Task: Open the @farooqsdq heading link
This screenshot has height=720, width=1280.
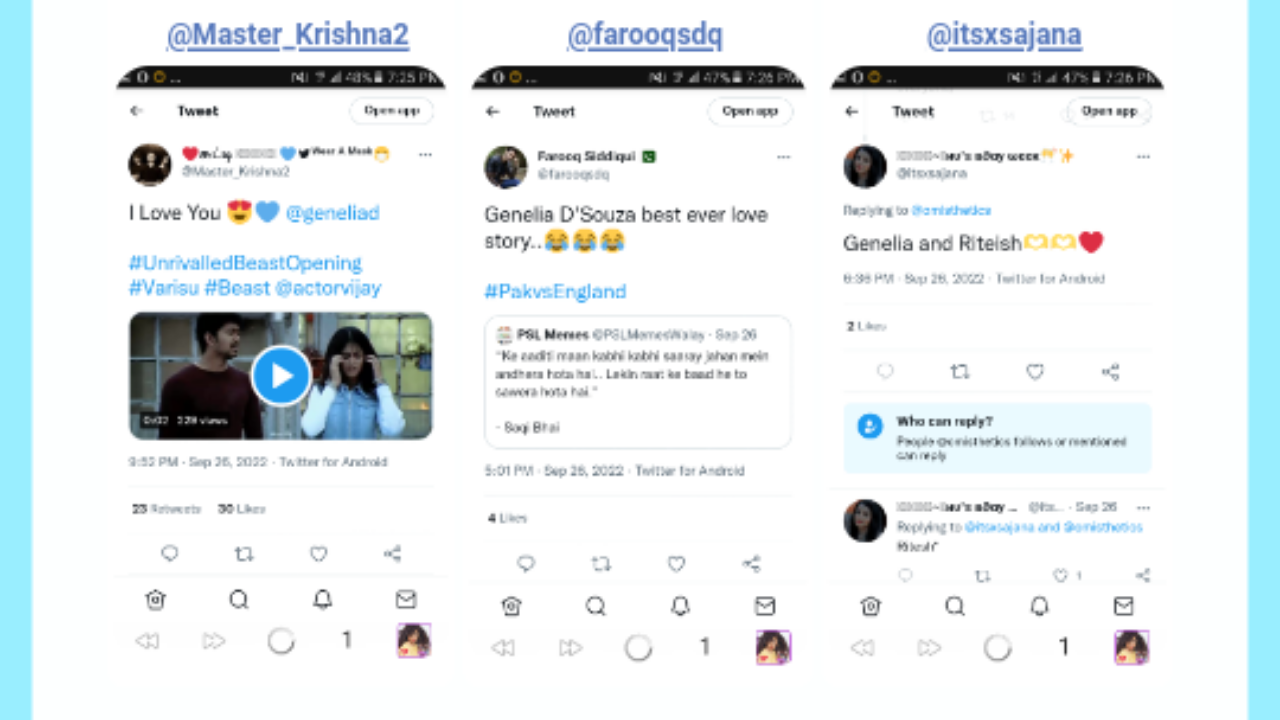Action: pyautogui.click(x=645, y=35)
